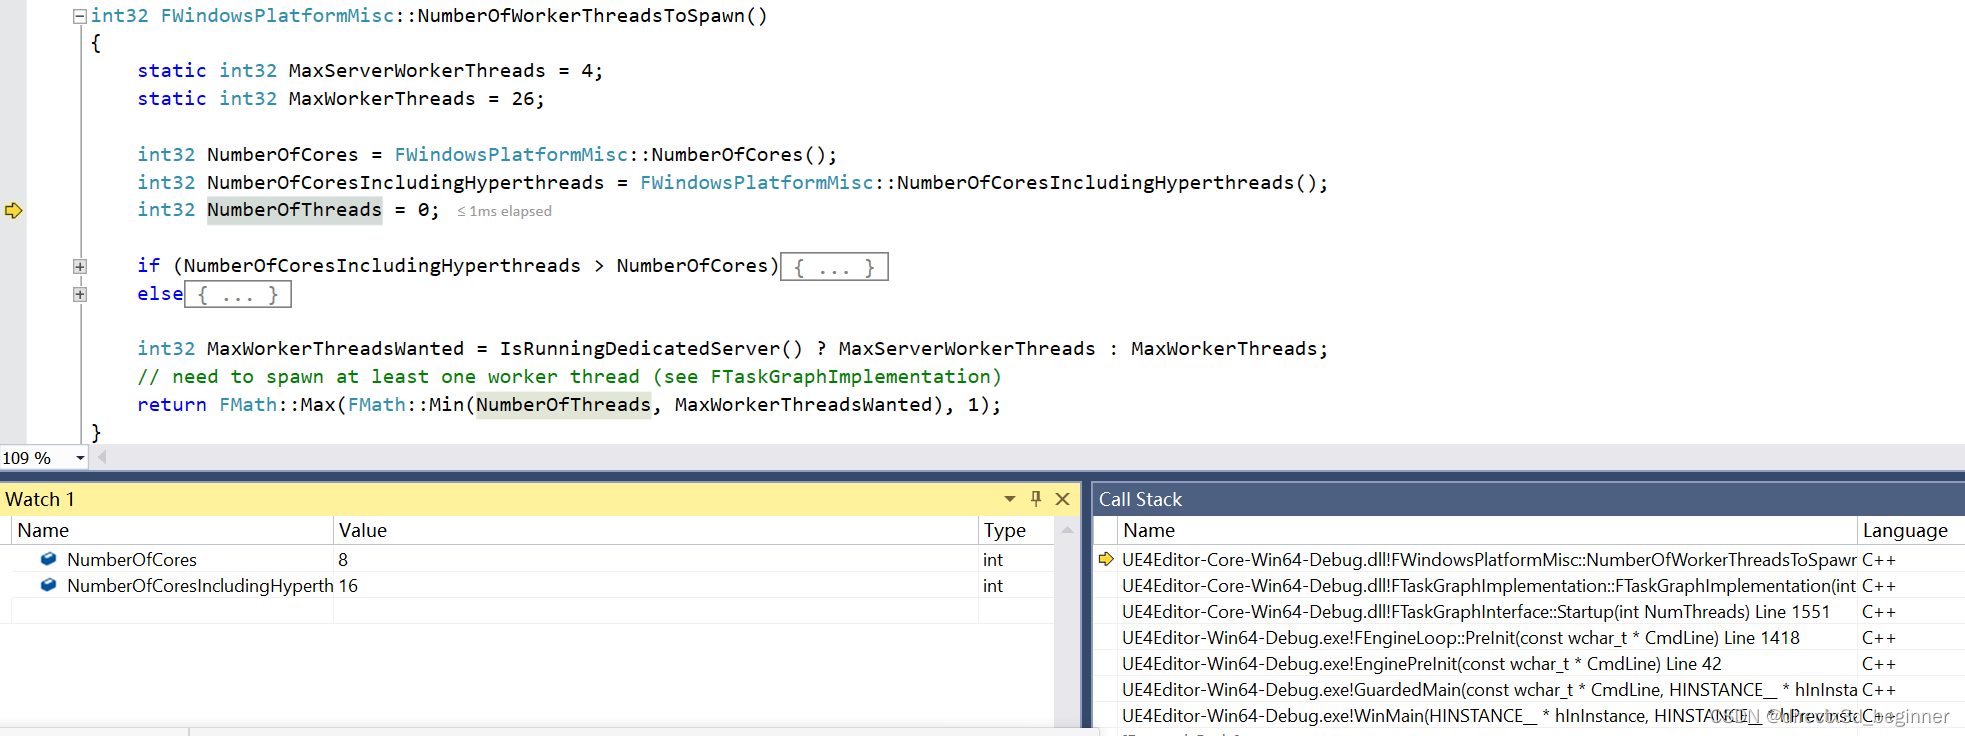Click the empty watch row to add item

pos(532,611)
